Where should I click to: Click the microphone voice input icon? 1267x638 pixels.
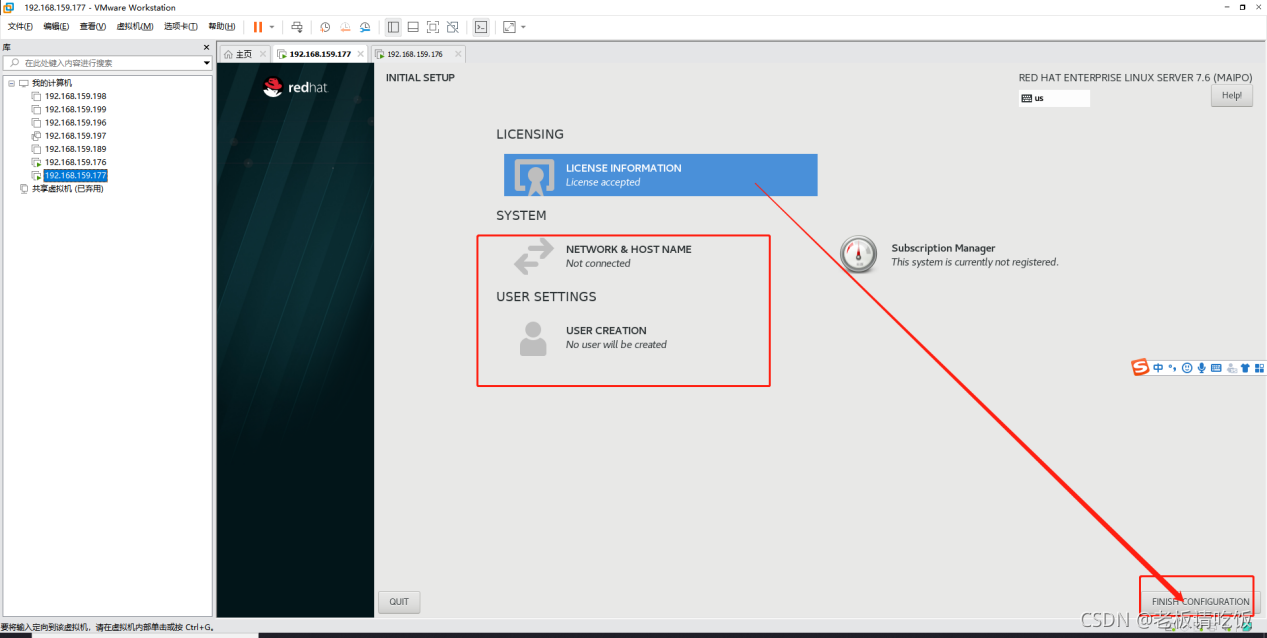tap(1201, 368)
